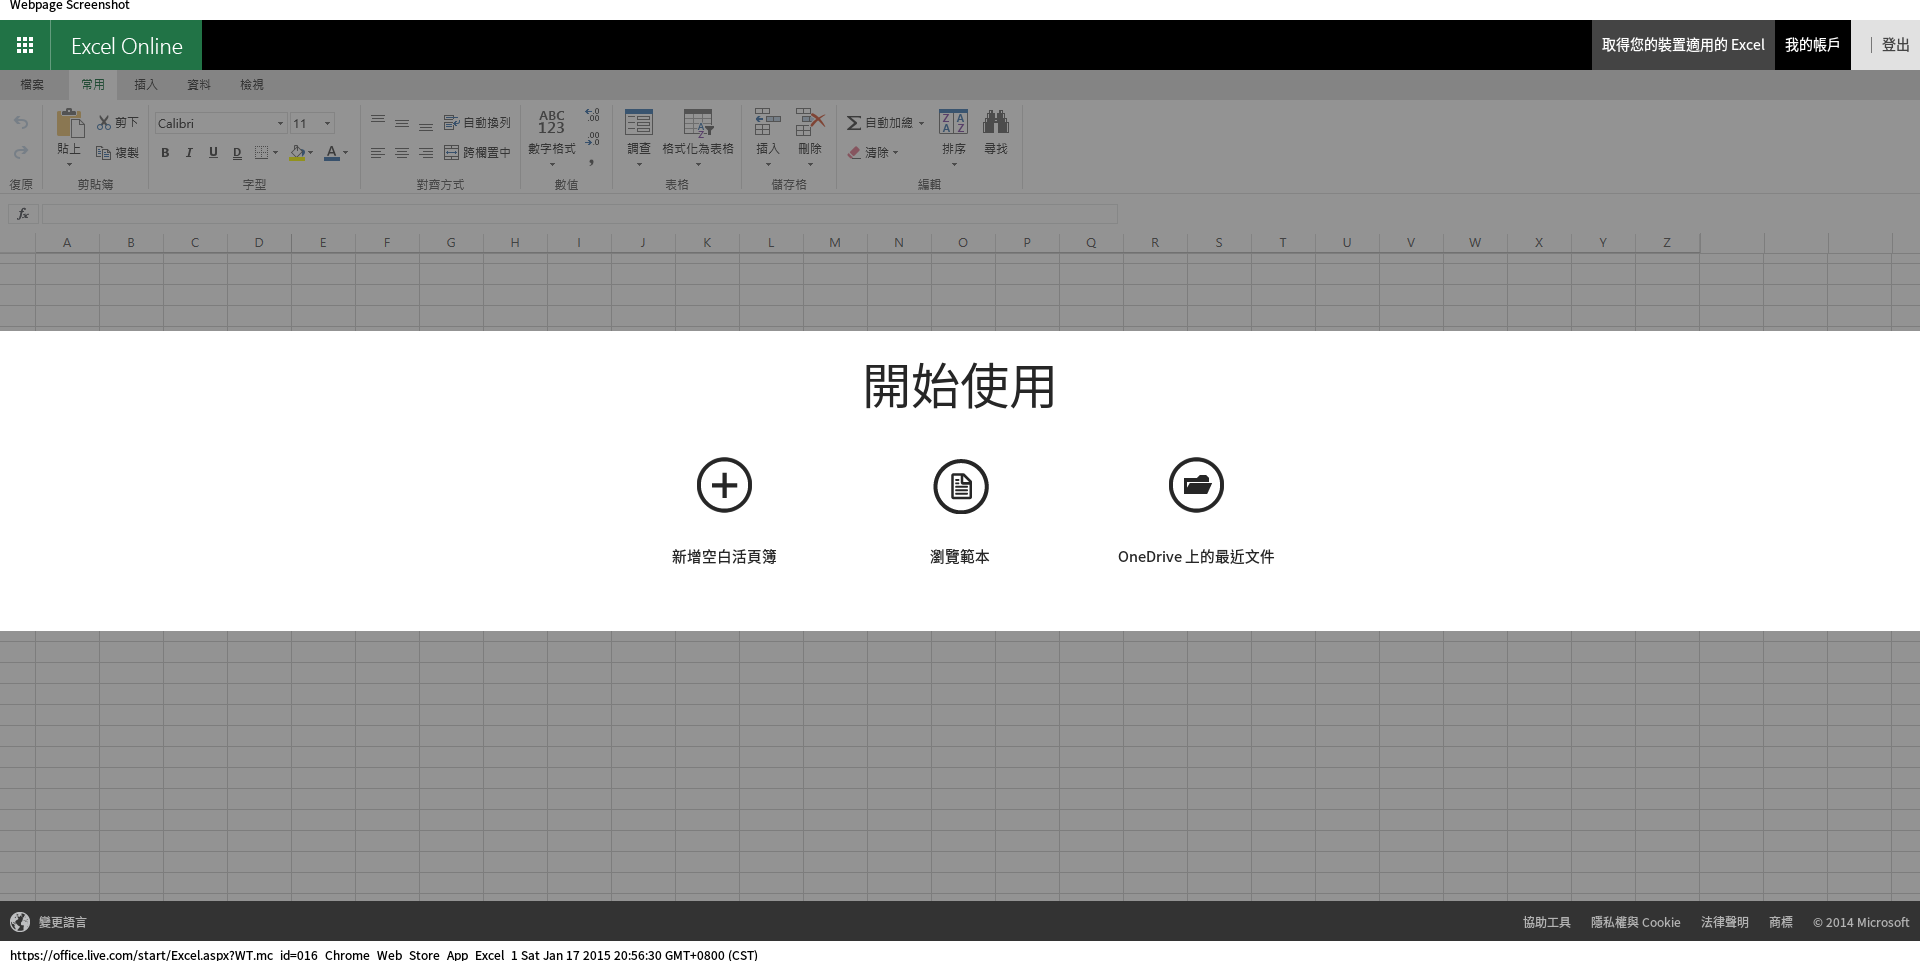Center text horizontally icon
This screenshot has height=961, width=1920.
pyautogui.click(x=402, y=153)
